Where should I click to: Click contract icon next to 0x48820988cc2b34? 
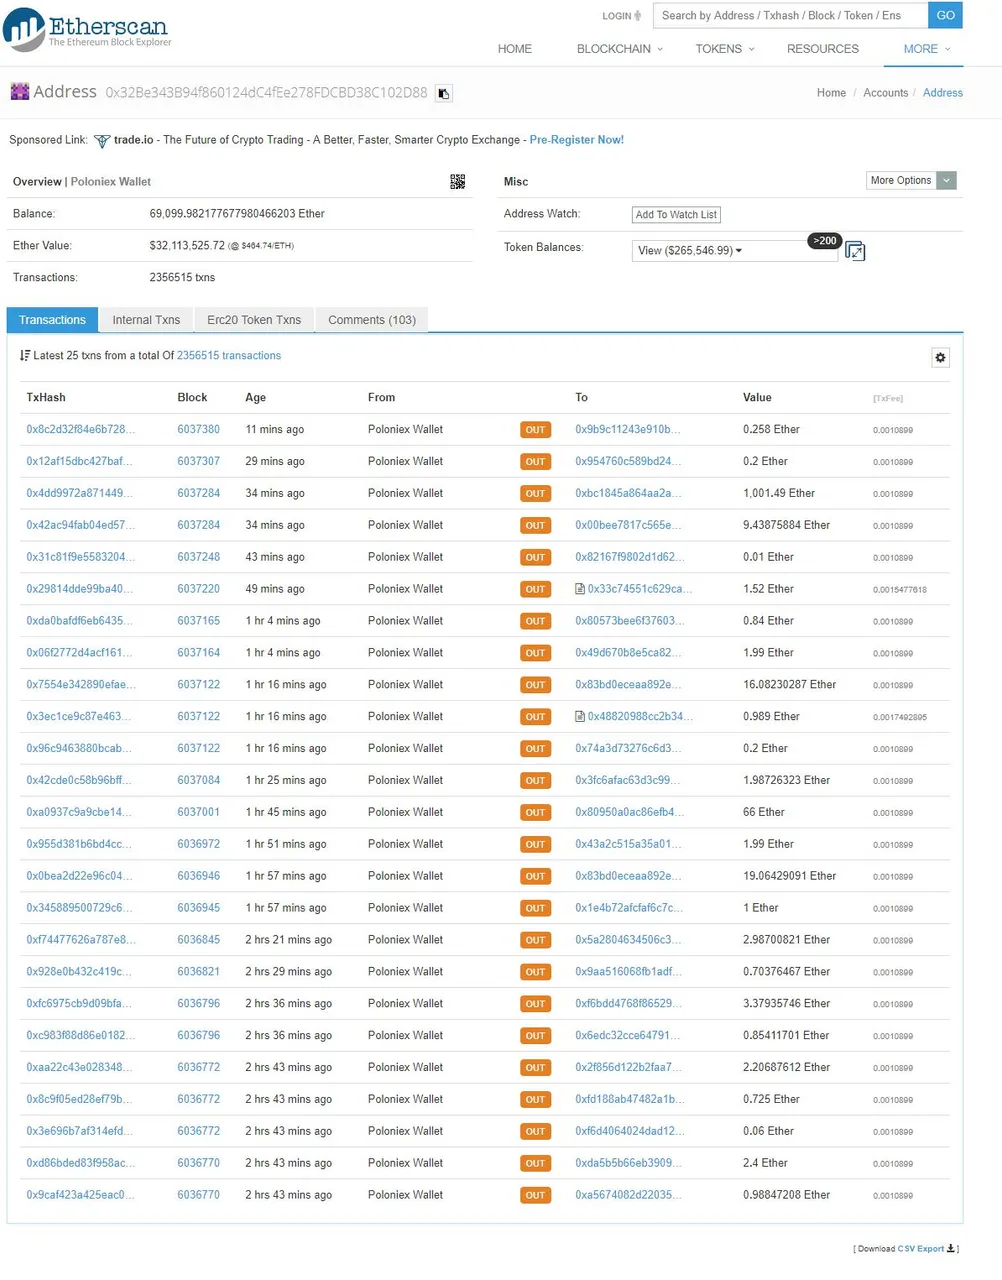click(580, 717)
